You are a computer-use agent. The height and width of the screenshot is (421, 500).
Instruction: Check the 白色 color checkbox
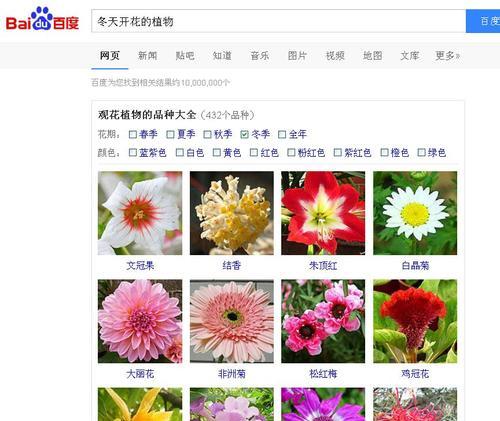point(180,152)
